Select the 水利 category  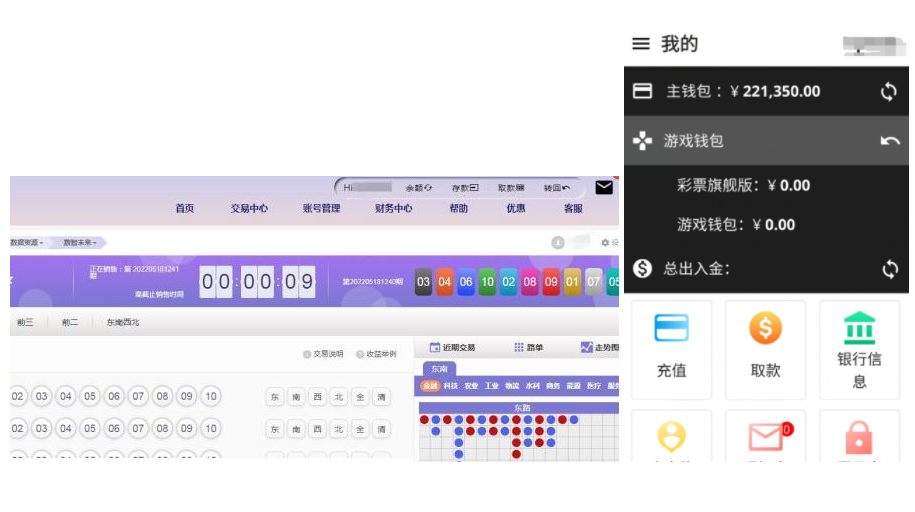[x=533, y=386]
